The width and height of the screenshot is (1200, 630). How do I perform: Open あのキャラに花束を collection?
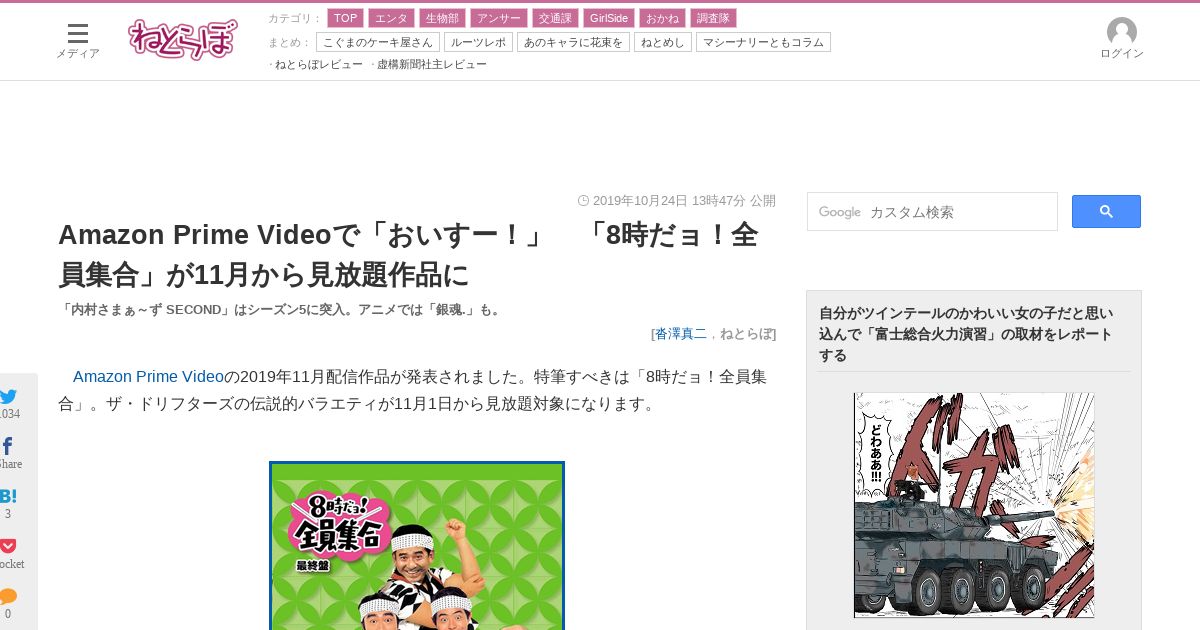coord(573,42)
